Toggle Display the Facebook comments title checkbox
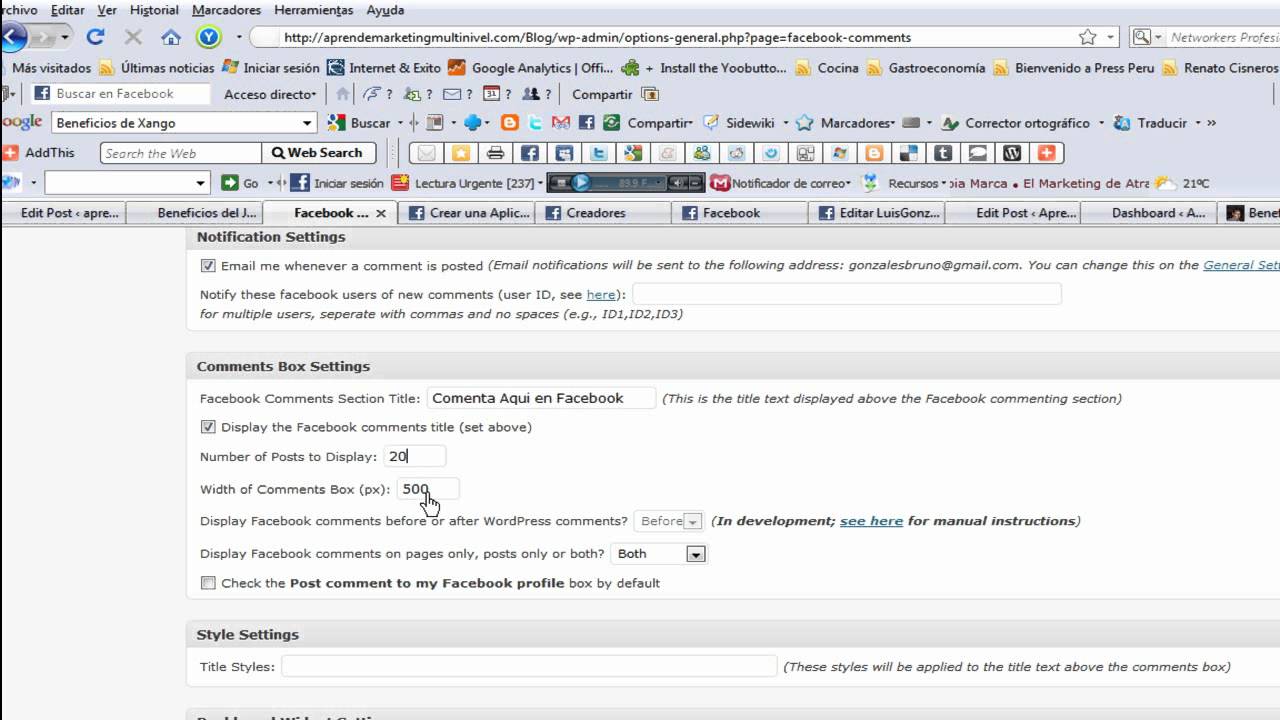This screenshot has width=1280, height=720. (x=208, y=427)
